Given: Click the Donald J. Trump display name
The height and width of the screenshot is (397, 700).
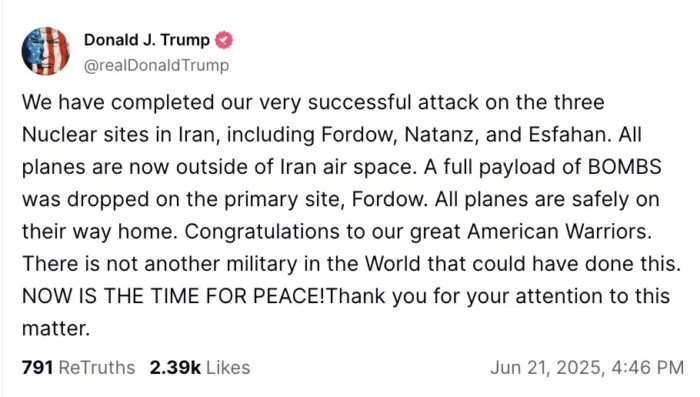Looking at the screenshot, I should (x=147, y=40).
